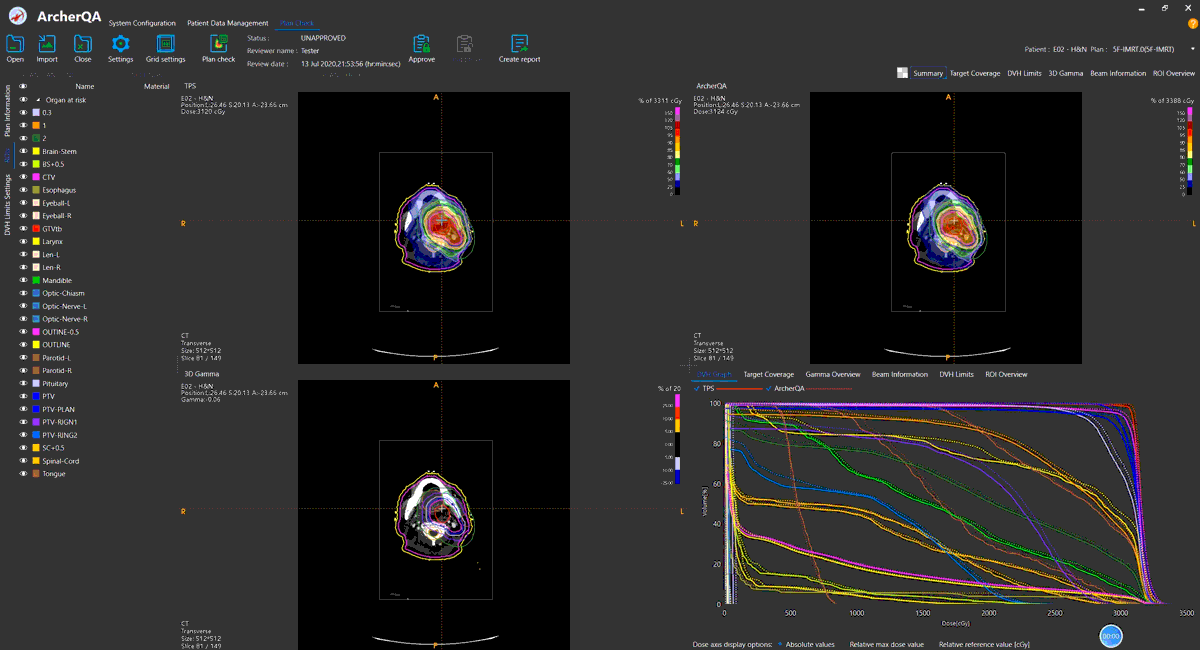Image resolution: width=1200 pixels, height=650 pixels.
Task: Click the 3D Gamma color scale bar
Action: (678, 440)
